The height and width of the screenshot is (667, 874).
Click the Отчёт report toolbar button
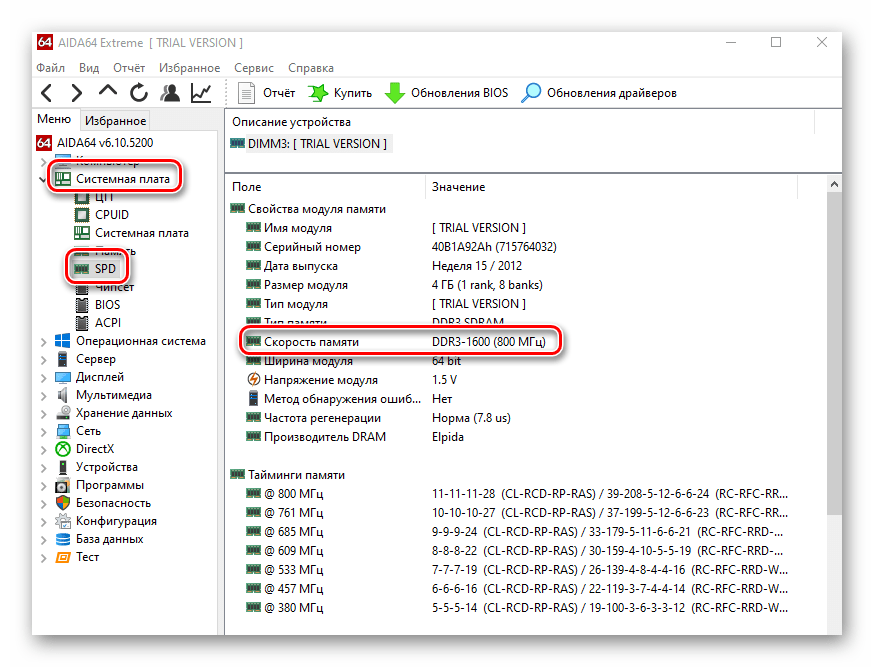coord(267,93)
